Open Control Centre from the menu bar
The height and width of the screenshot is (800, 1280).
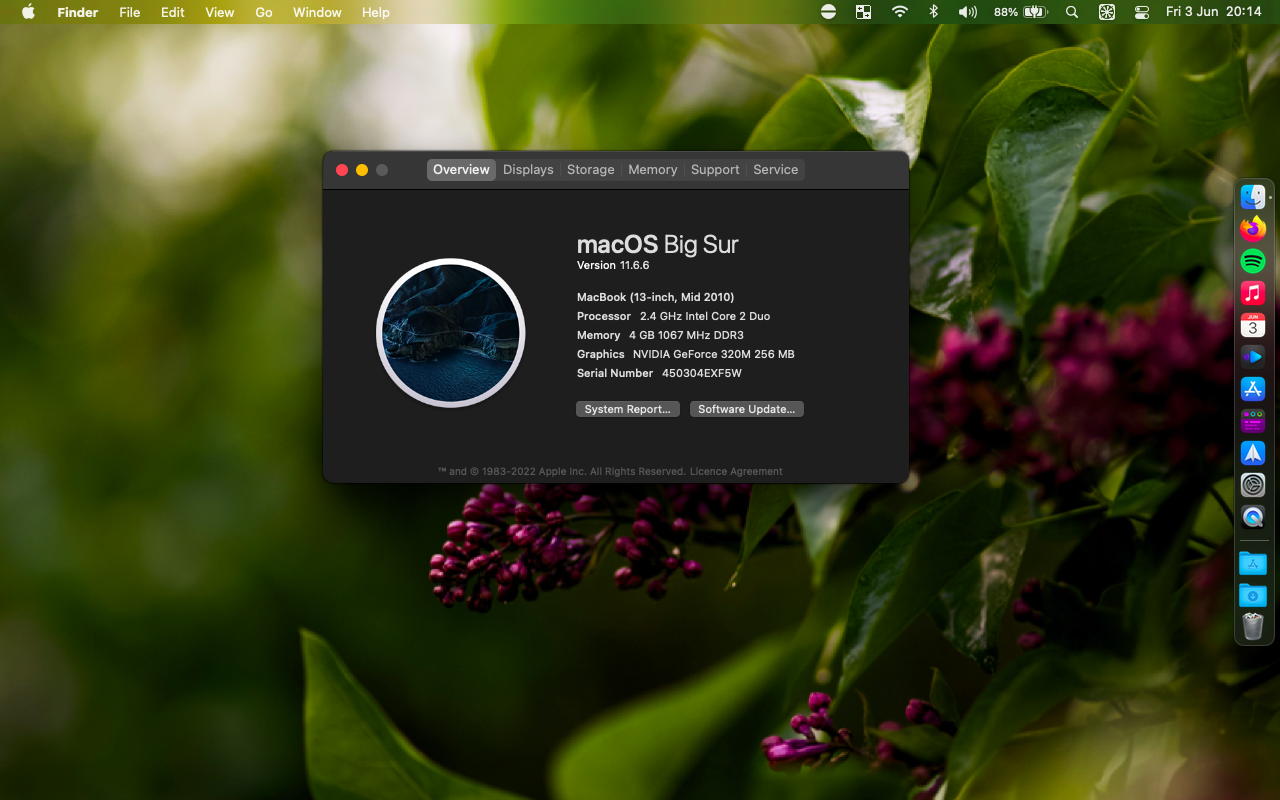click(1142, 12)
